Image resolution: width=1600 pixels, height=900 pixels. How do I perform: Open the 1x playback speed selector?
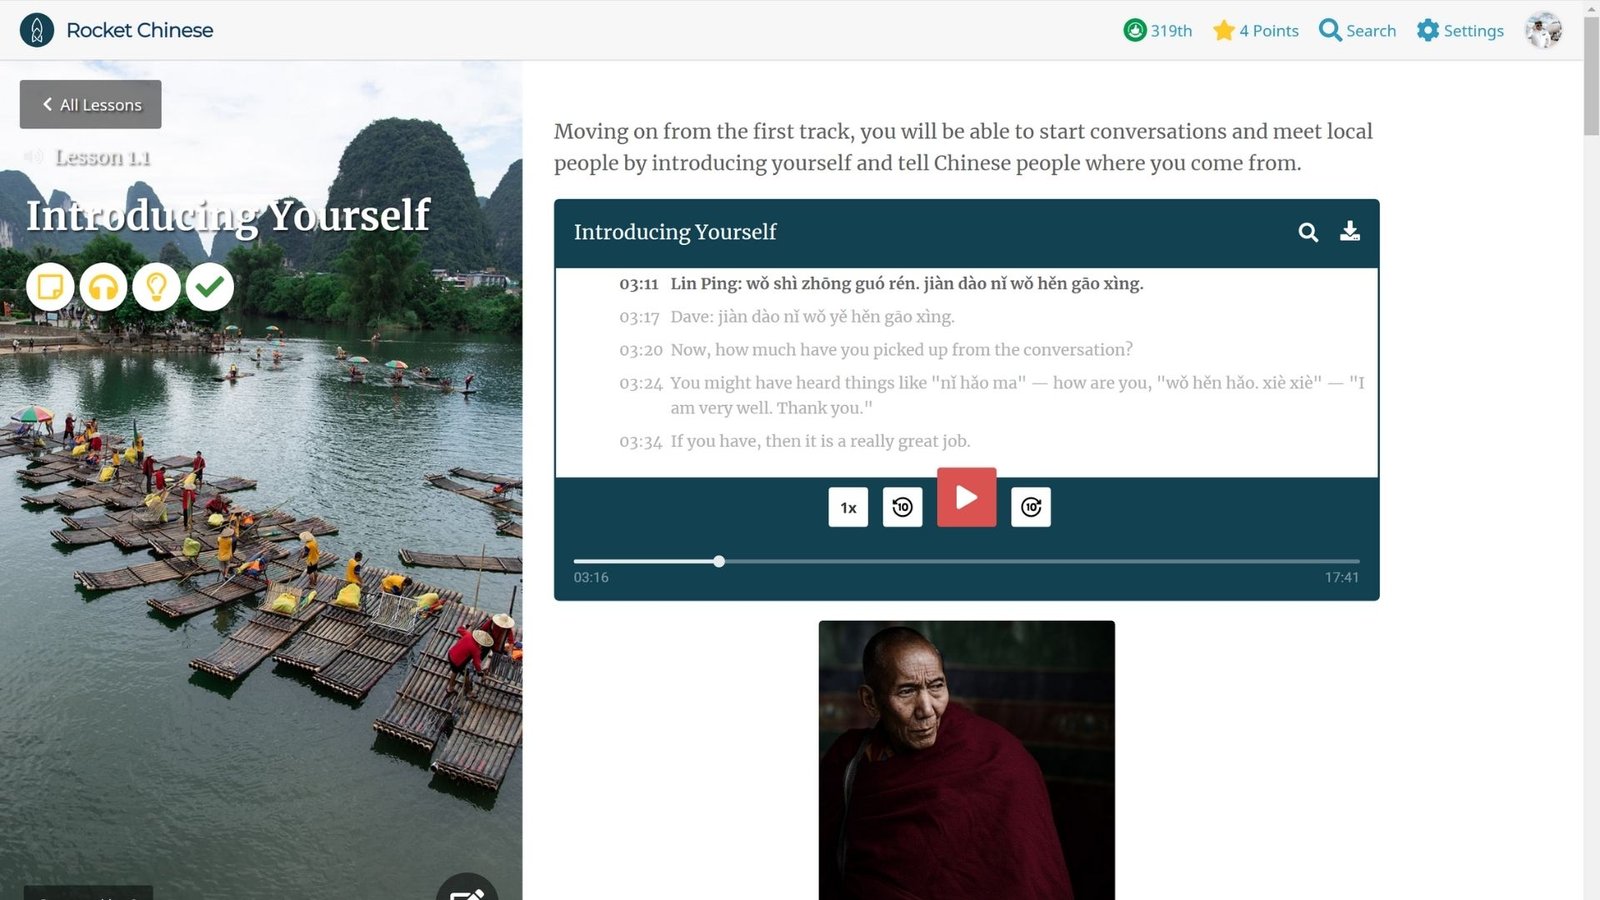click(x=848, y=507)
